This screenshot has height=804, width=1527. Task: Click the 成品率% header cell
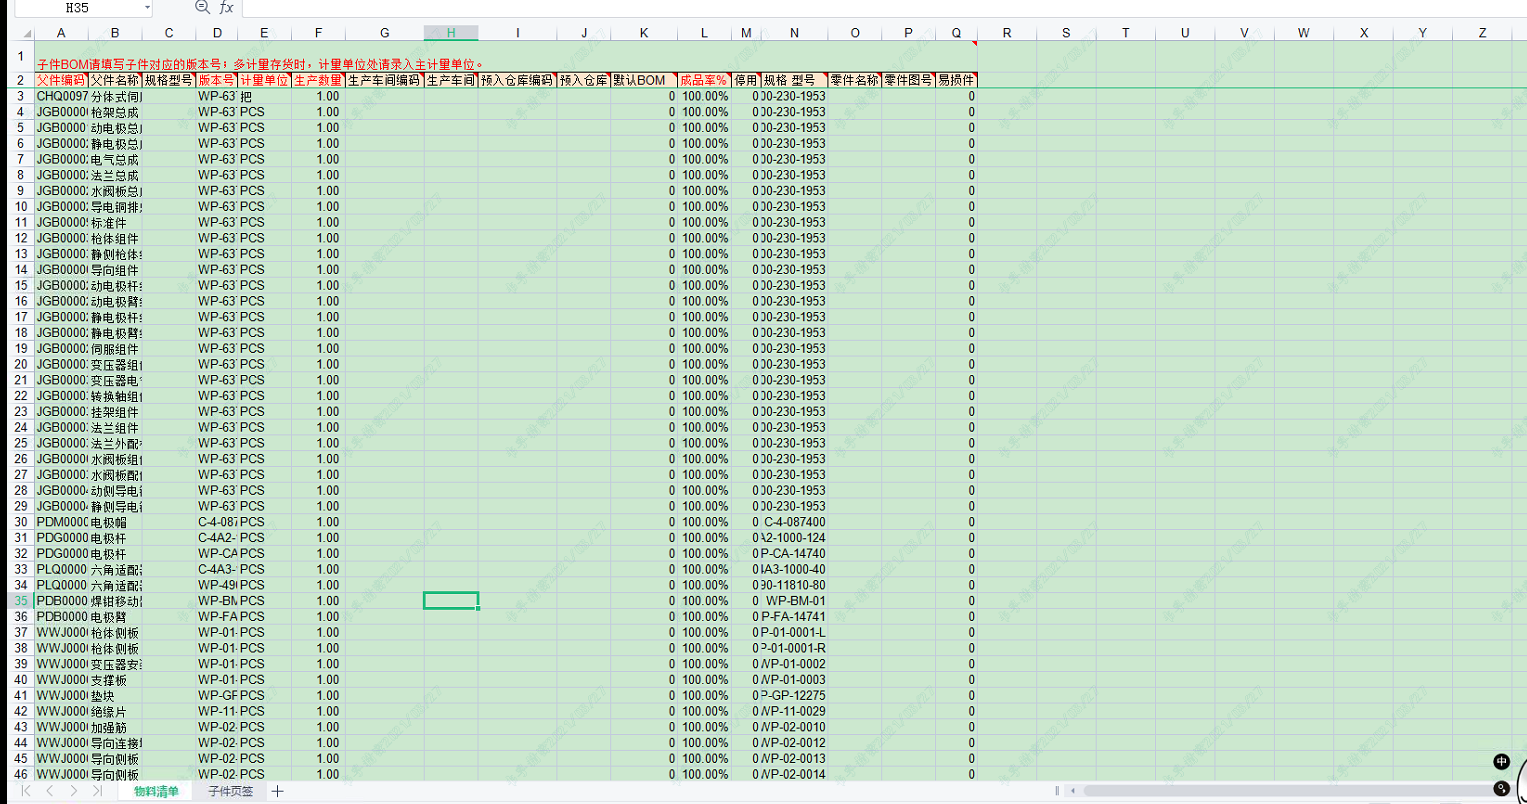704,80
